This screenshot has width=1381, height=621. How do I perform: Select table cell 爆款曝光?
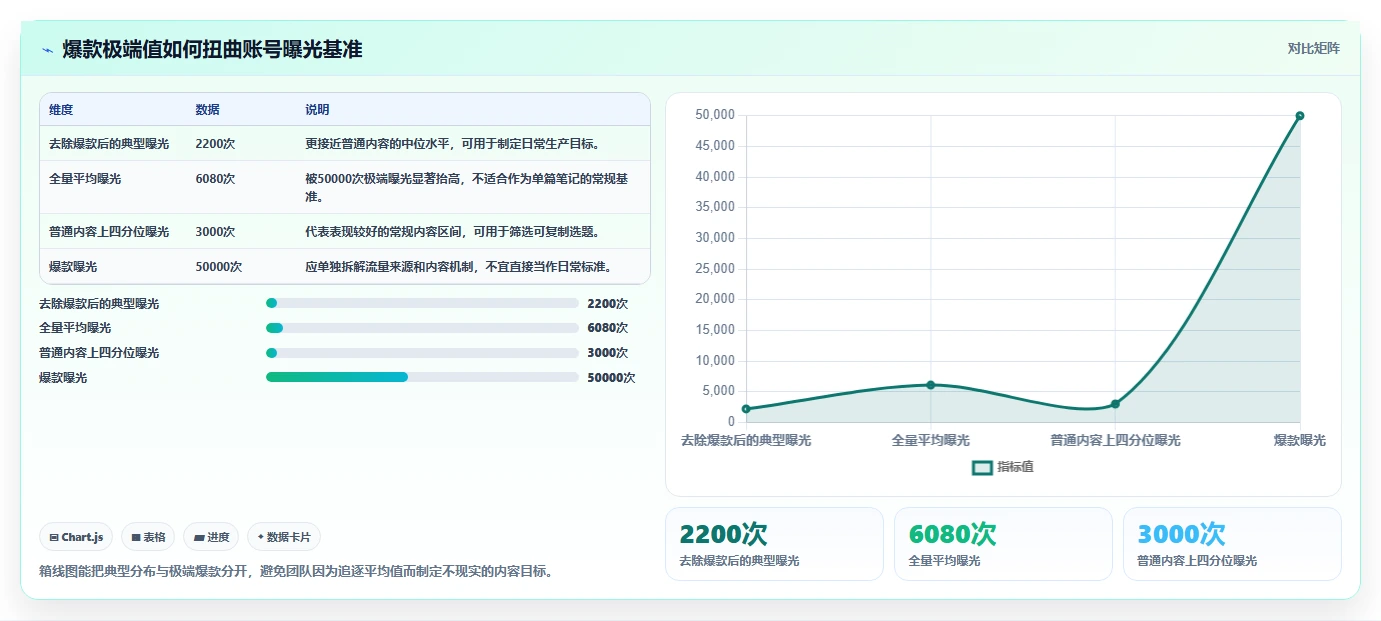[73, 267]
